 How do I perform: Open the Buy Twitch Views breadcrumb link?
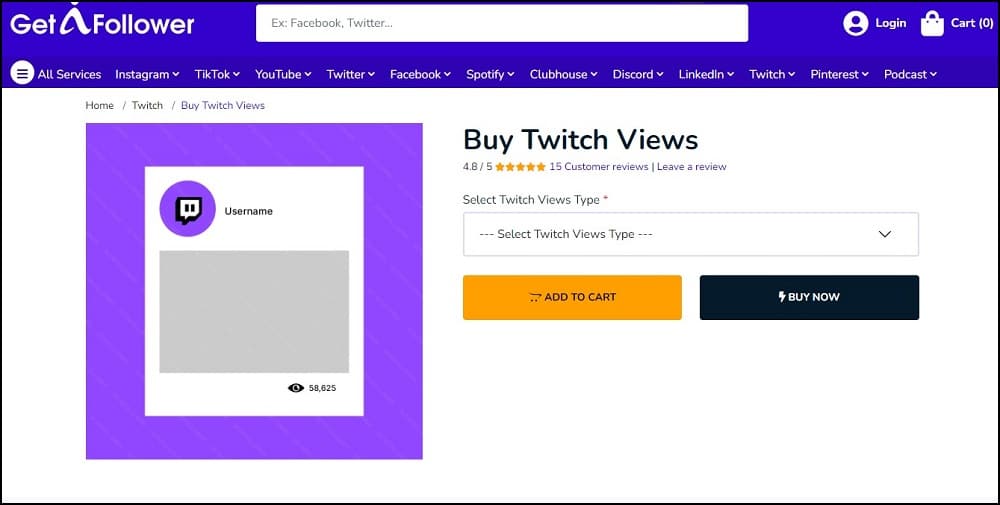pyautogui.click(x=223, y=105)
